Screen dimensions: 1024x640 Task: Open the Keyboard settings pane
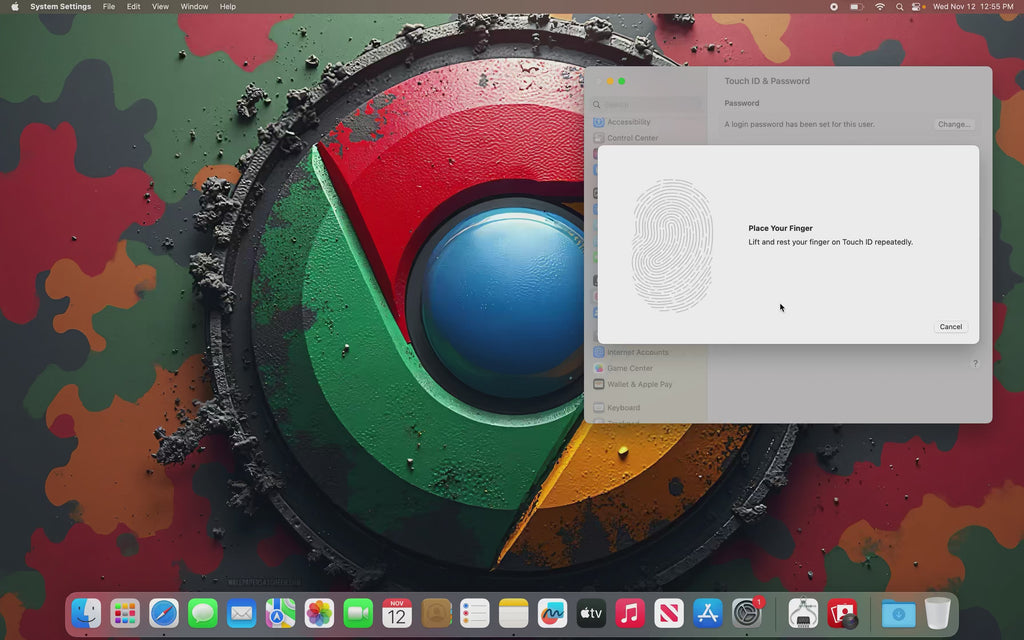pos(623,407)
